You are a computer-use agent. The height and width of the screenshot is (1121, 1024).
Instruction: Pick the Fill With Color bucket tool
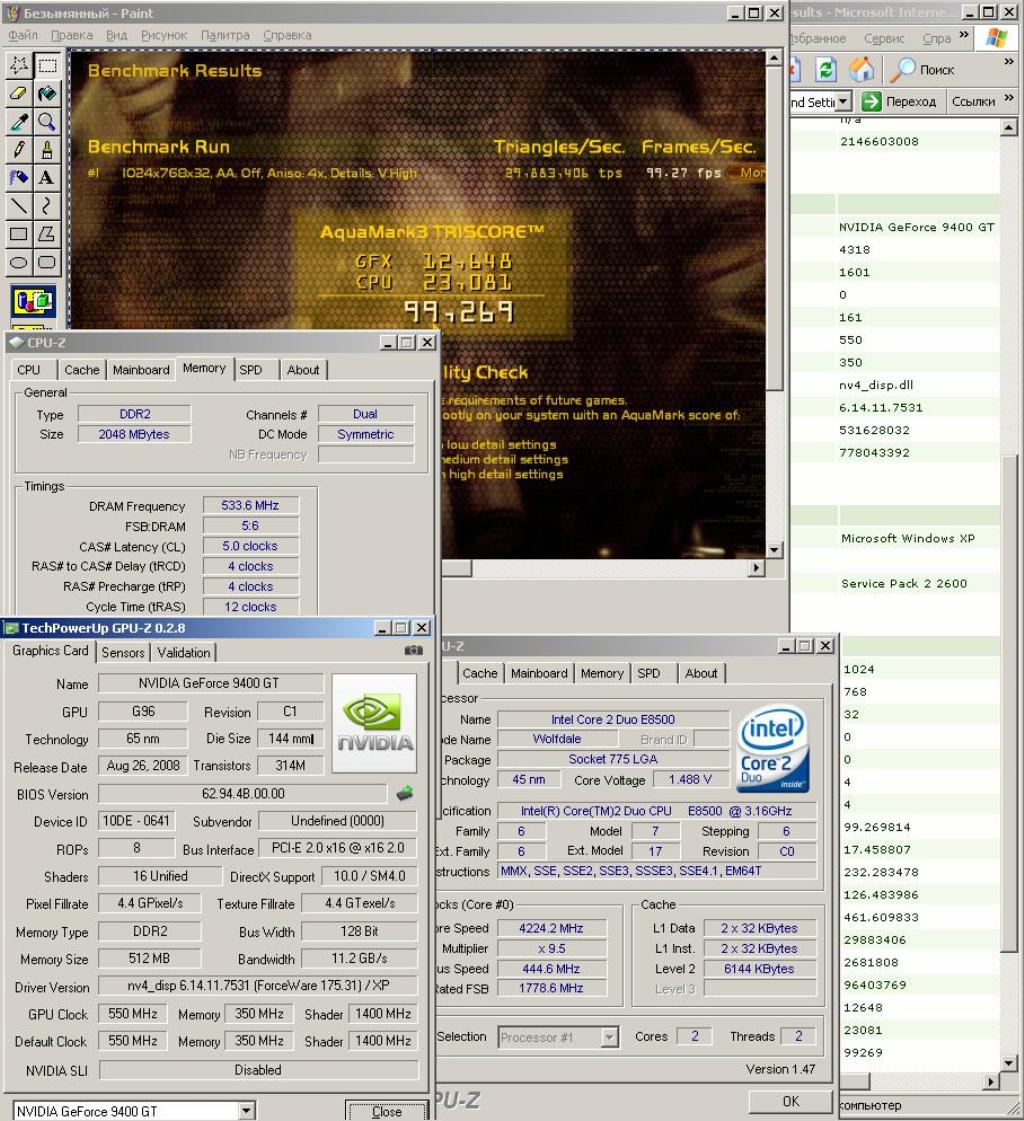(47, 94)
